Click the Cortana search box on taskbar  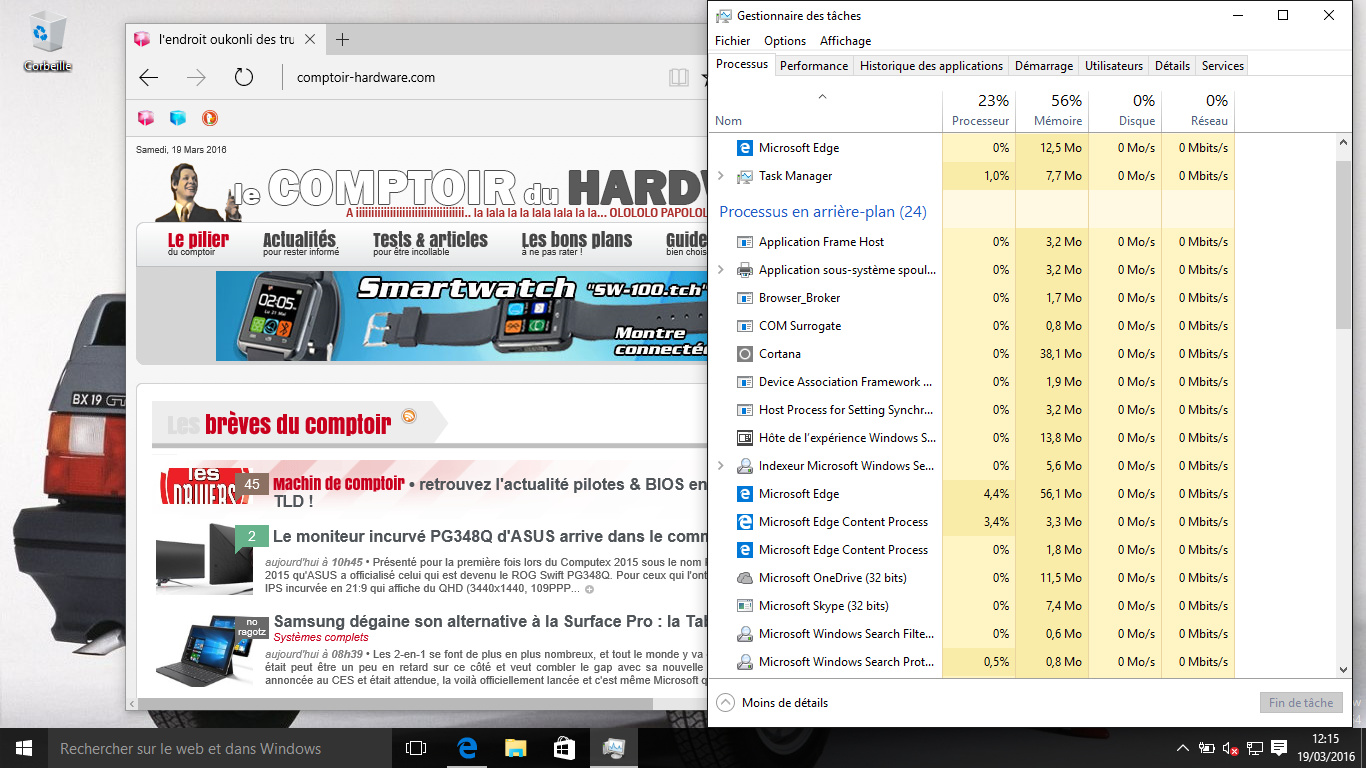[190, 748]
